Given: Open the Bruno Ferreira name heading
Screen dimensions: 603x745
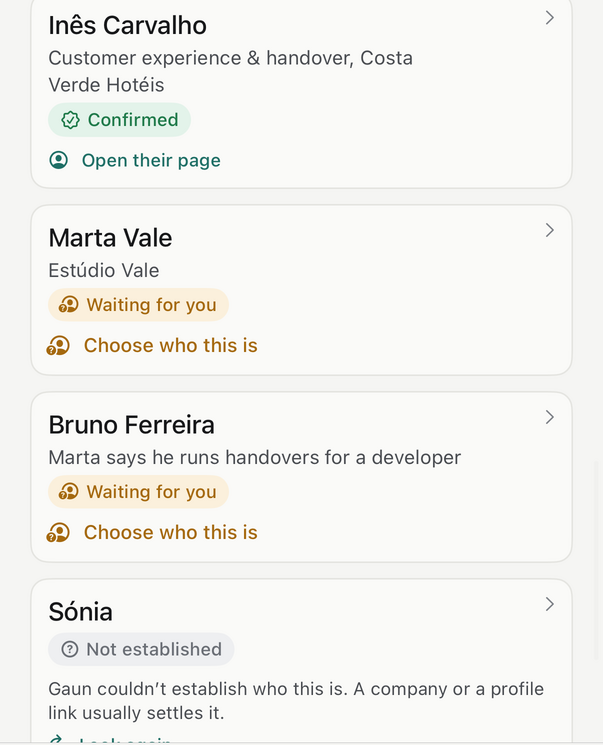Looking at the screenshot, I should pyautogui.click(x=132, y=425).
